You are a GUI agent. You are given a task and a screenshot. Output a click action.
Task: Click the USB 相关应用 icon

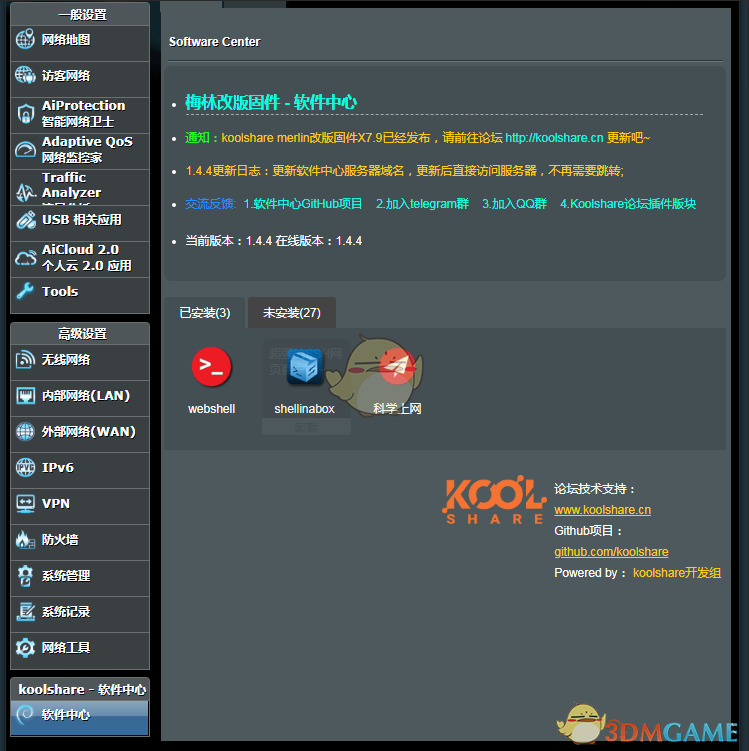[25, 220]
